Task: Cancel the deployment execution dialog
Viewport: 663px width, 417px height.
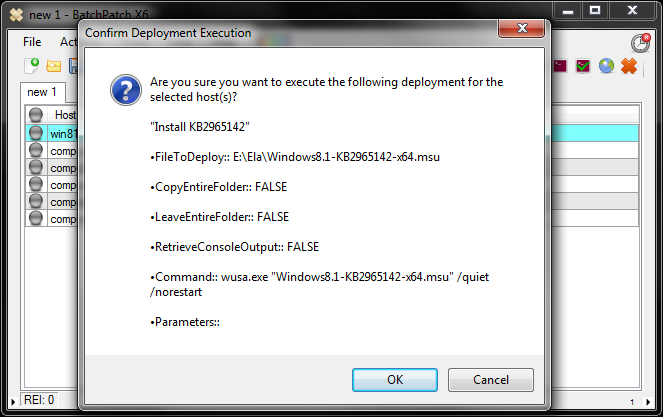Action: 490,380
